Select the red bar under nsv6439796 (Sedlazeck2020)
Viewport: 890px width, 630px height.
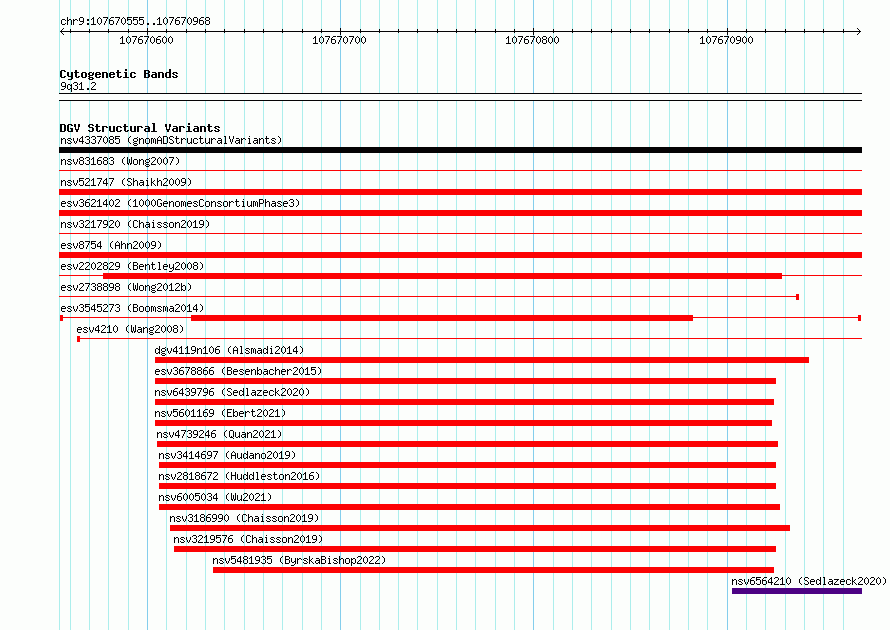[x=464, y=402]
